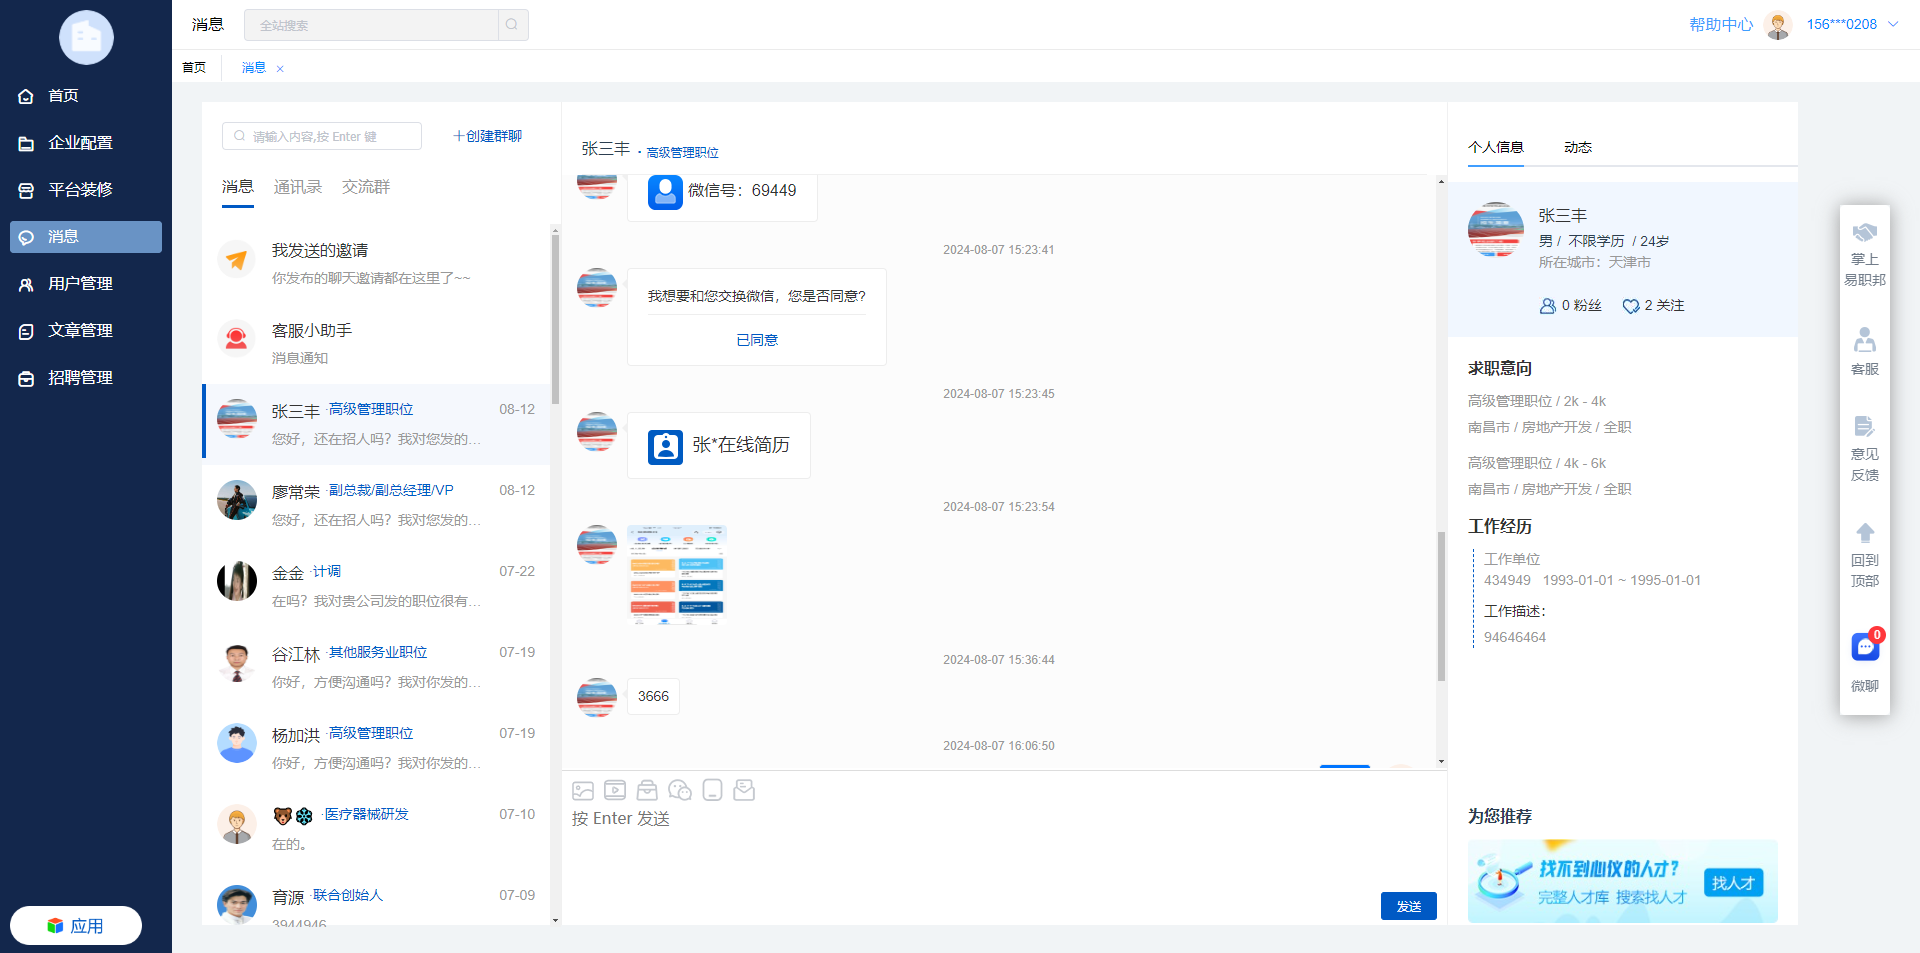
Task: Click the envelope invitation icon in chat toolbar
Action: (744, 791)
